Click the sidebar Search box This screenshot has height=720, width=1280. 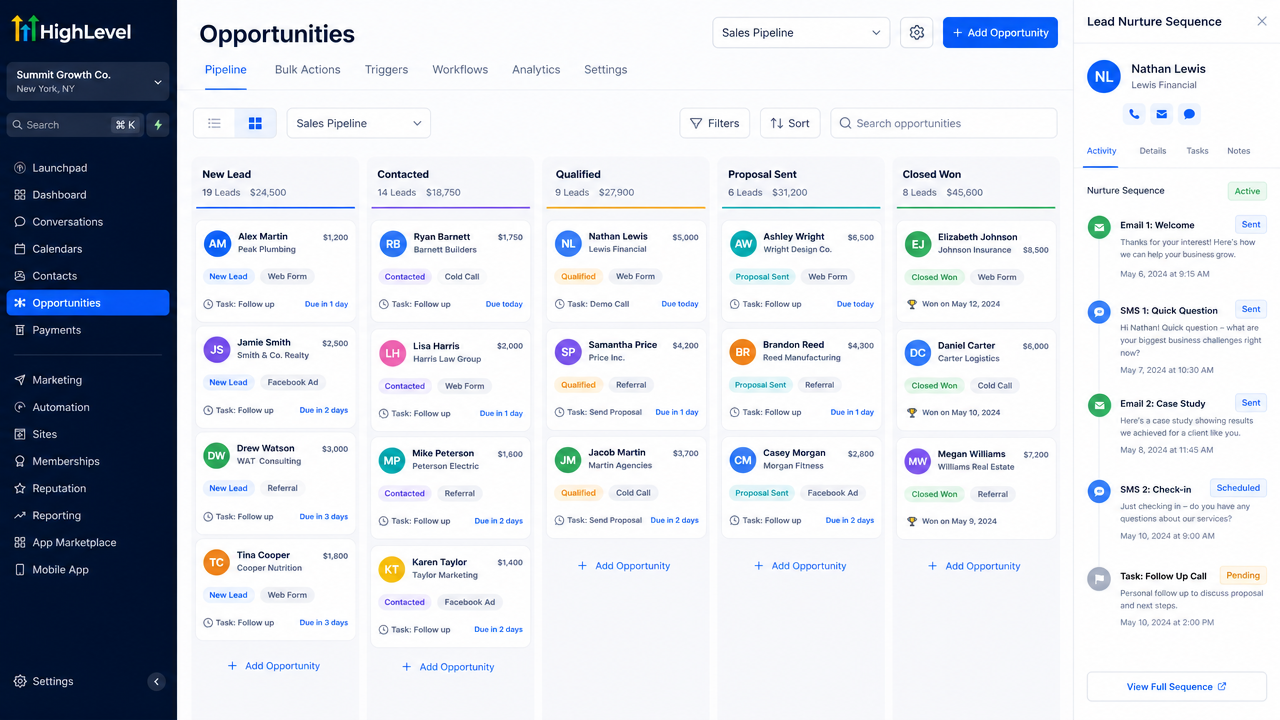75,125
